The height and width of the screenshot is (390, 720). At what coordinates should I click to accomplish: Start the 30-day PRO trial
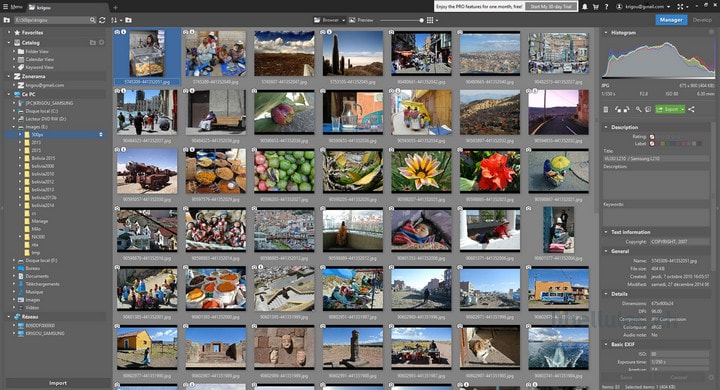point(551,6)
